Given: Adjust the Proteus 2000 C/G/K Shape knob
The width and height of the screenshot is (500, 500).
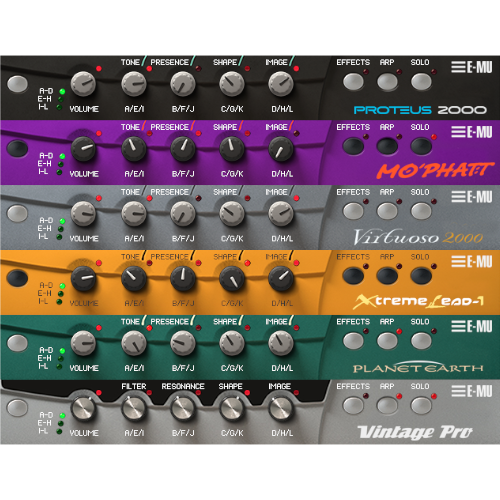Looking at the screenshot, I should coord(232,84).
